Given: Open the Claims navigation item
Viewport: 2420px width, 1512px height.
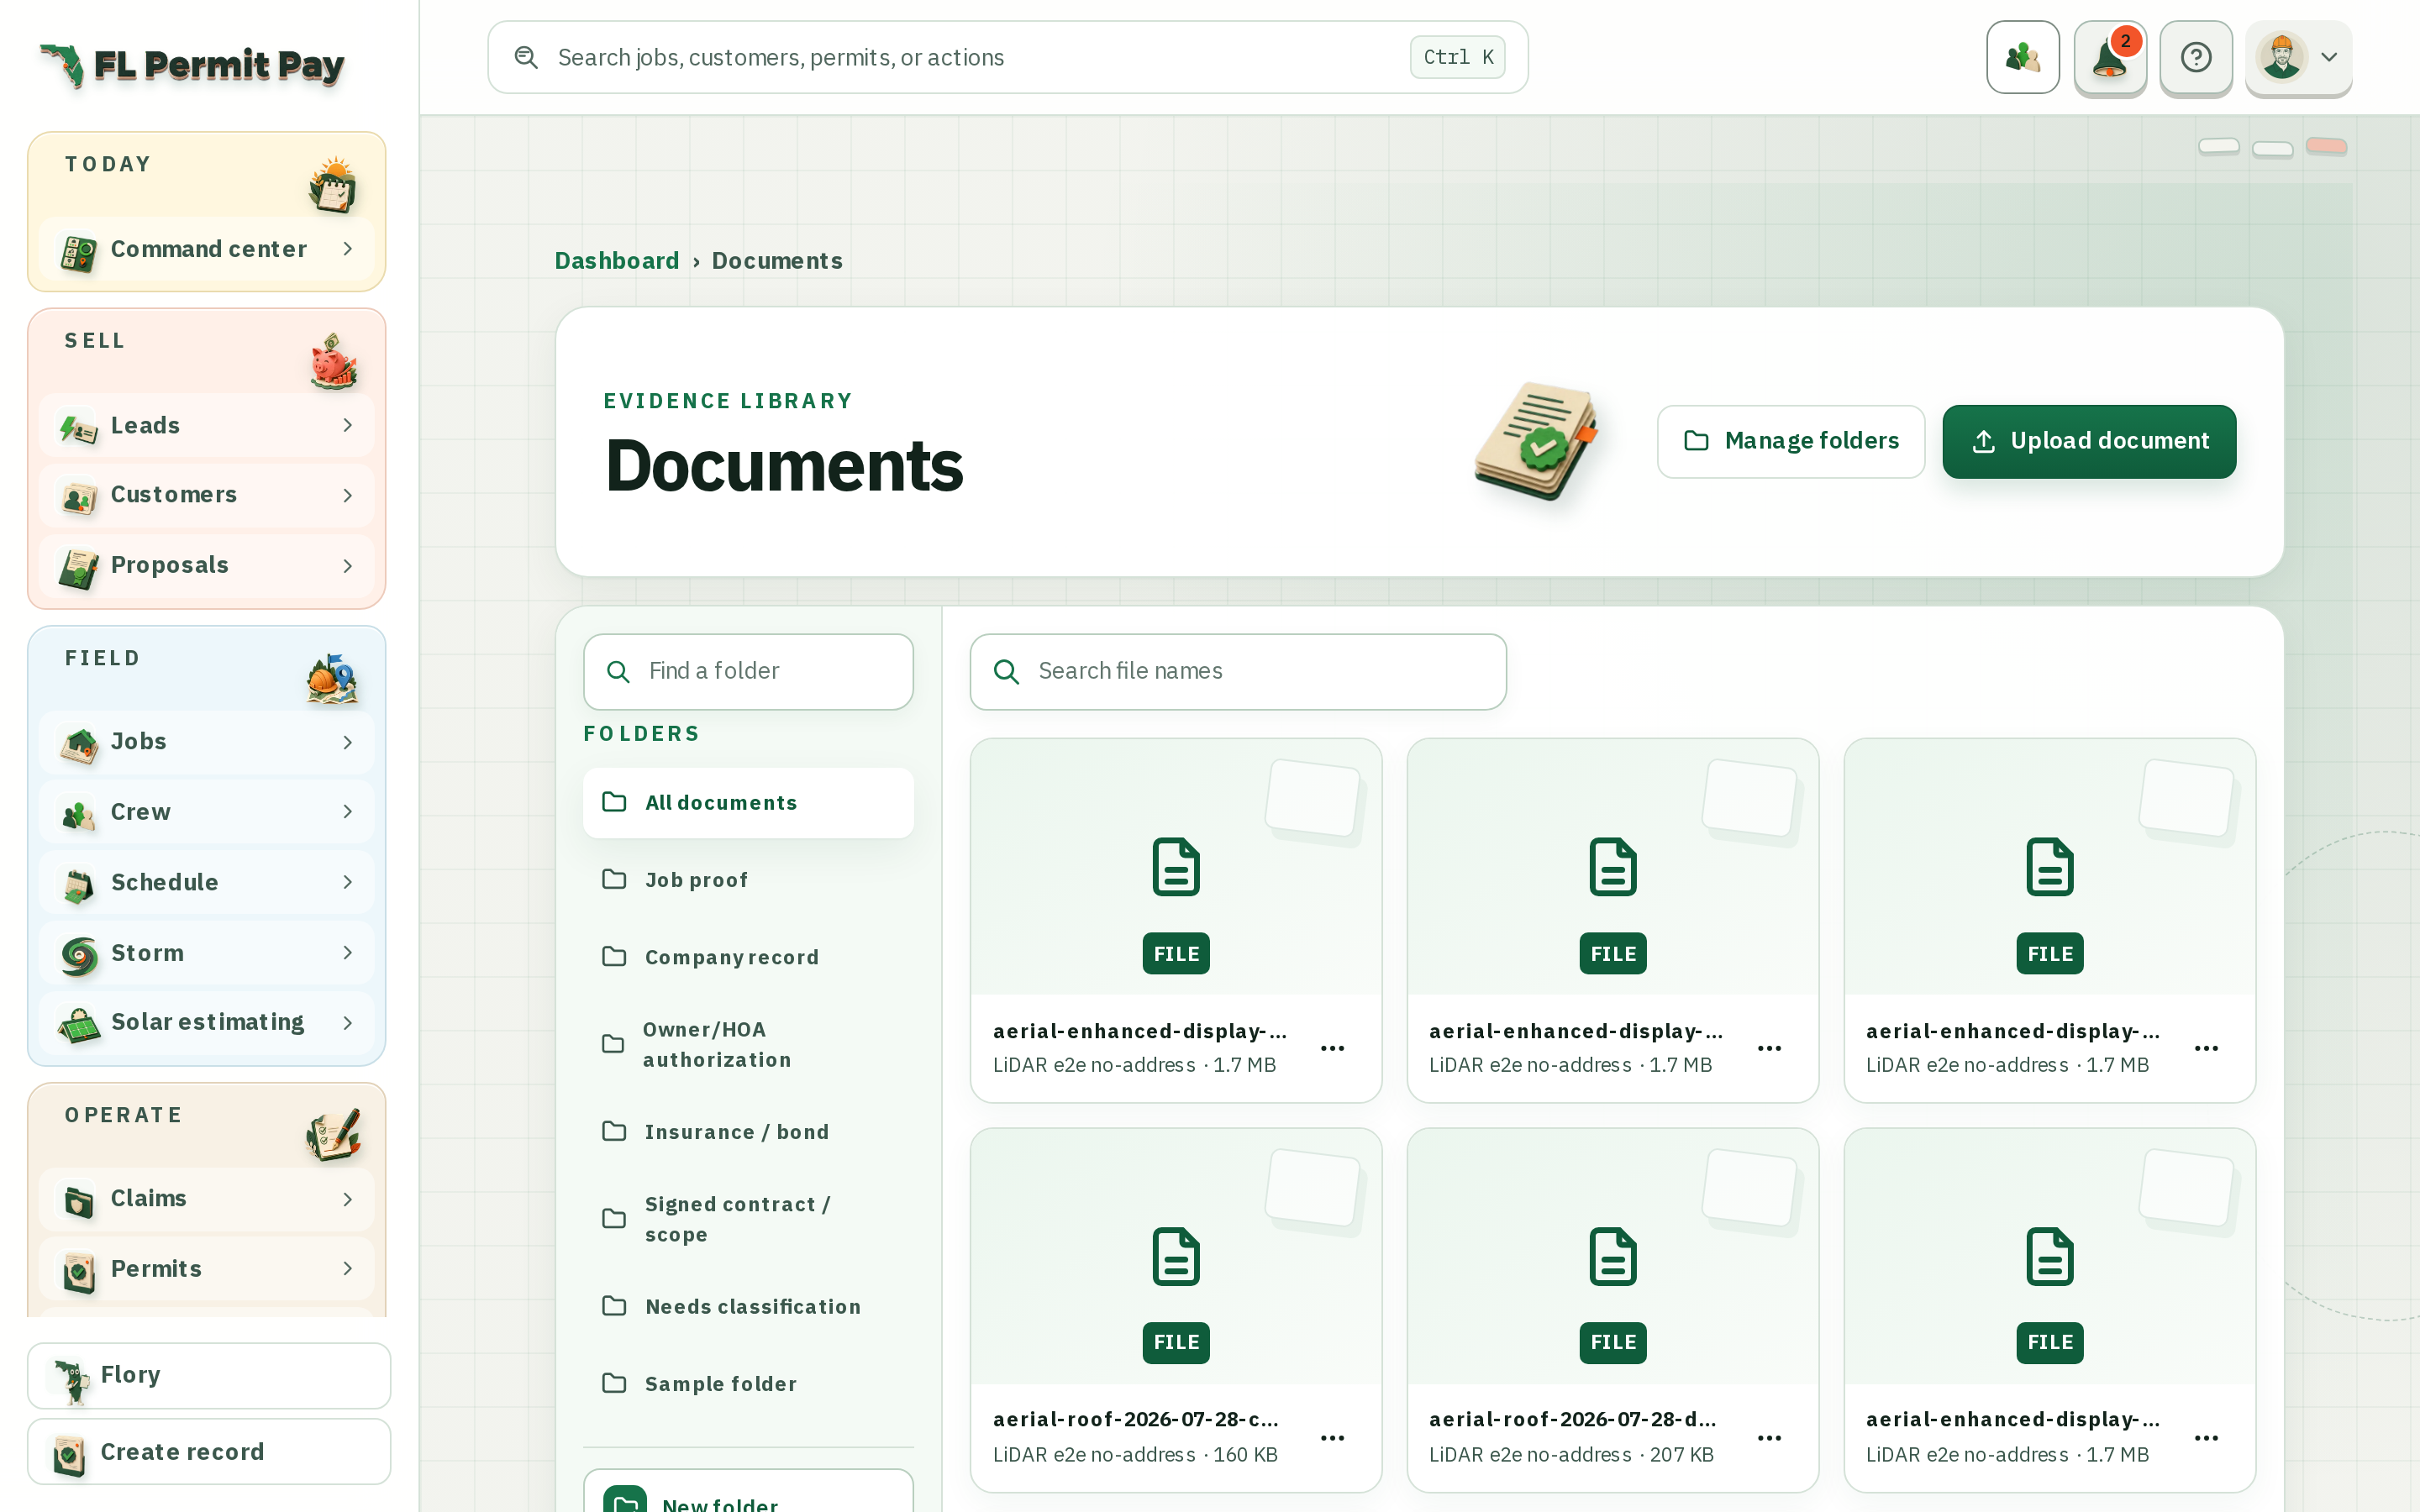Looking at the screenshot, I should click(207, 1199).
